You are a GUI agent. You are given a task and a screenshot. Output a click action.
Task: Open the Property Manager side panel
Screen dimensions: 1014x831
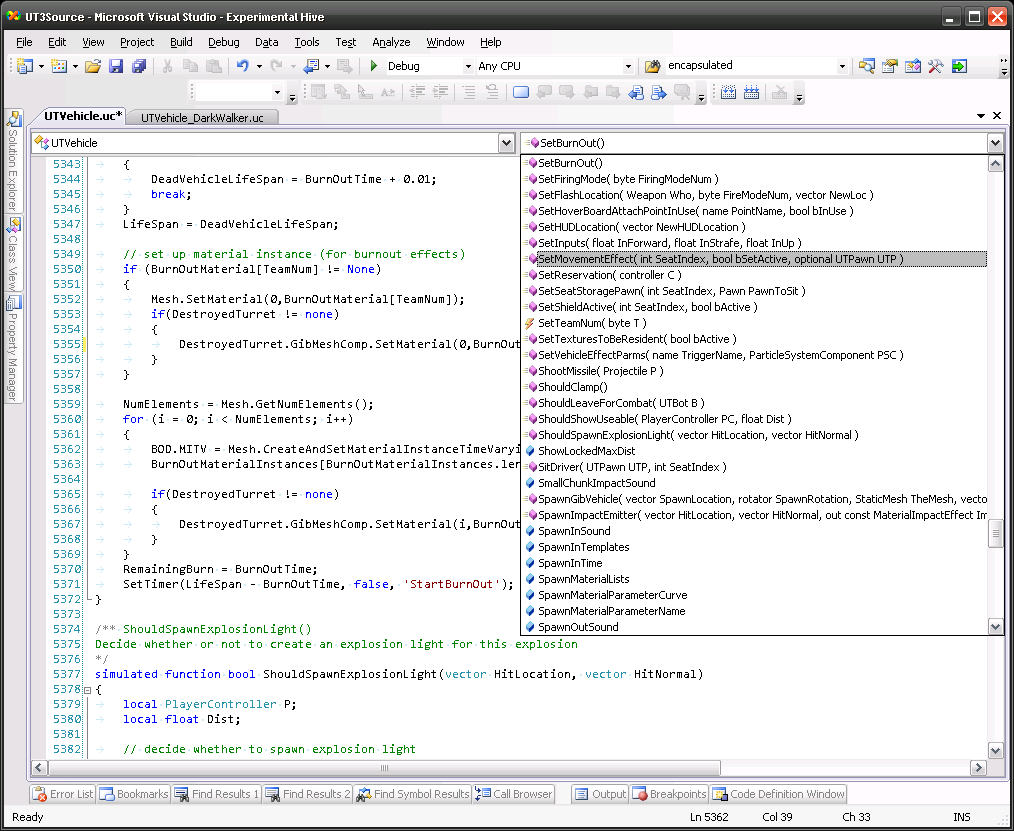coord(13,348)
